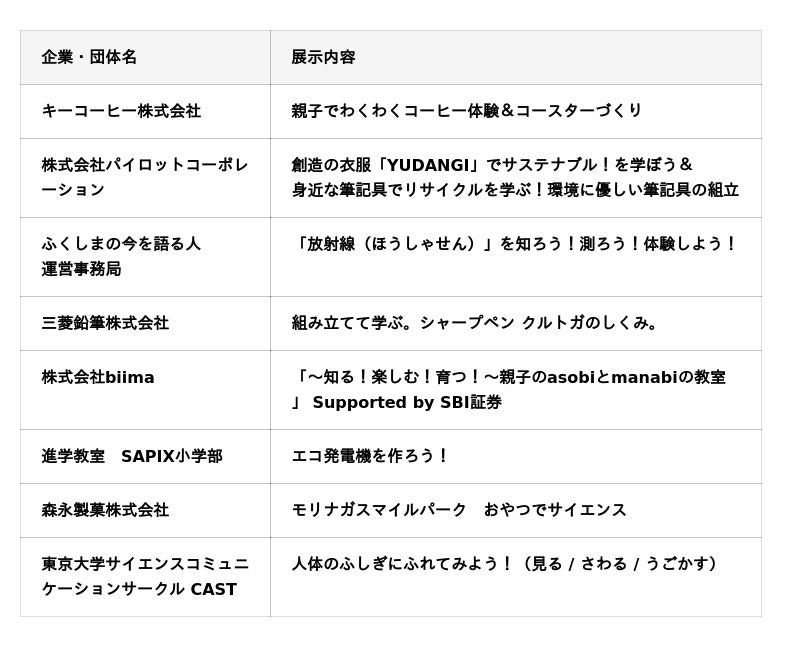Screen dimensions: 800x647
Task: Select 株式会社パイロットコーポレーション company name
Action: click(x=145, y=178)
